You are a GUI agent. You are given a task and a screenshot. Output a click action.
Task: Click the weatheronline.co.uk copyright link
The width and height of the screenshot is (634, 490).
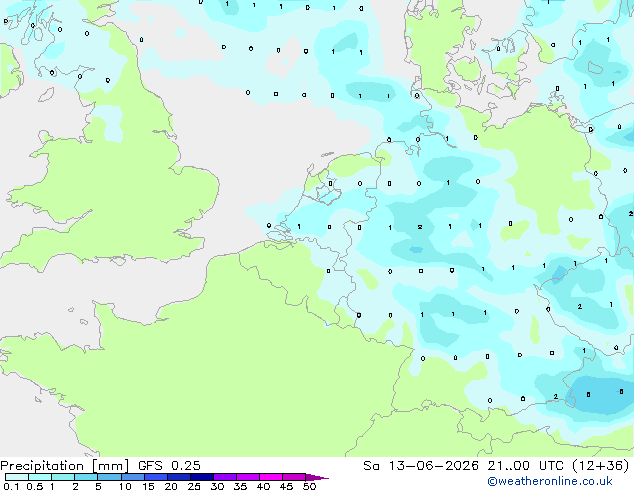pos(550,481)
